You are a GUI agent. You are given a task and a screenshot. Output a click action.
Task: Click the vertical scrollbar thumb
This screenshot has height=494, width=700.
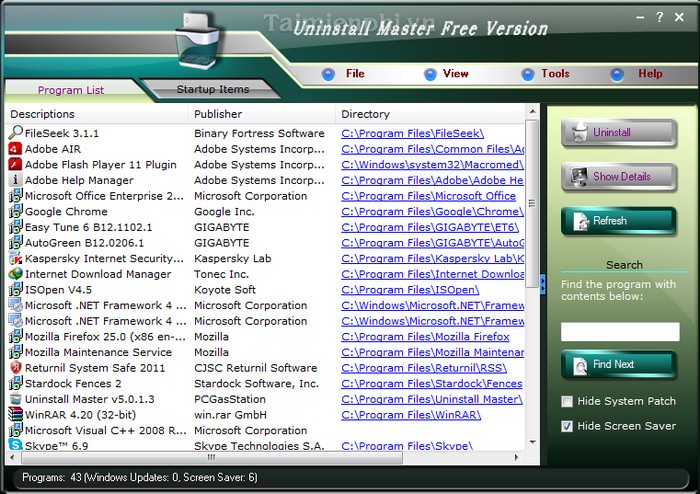coord(532,203)
